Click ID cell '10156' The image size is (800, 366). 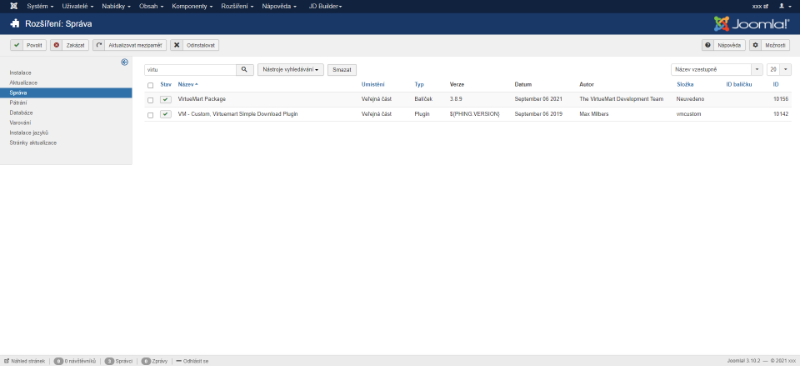point(781,99)
